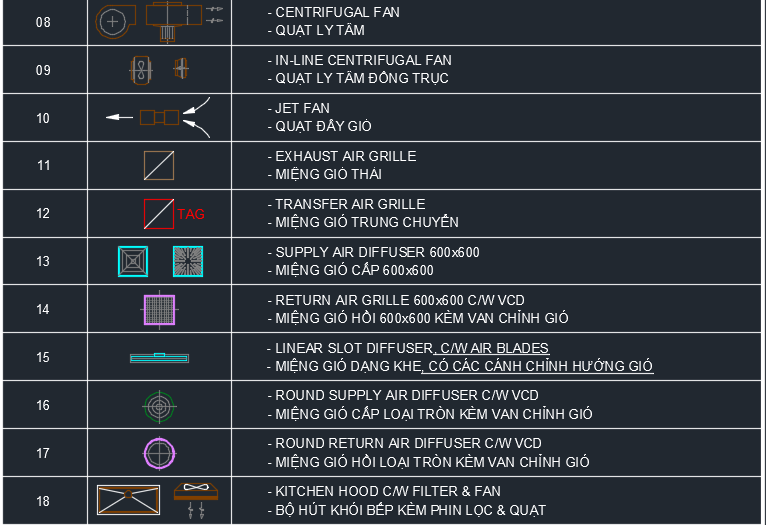This screenshot has height=525, width=766.
Task: Pick the exhaust air grille symbol
Action: (159, 166)
